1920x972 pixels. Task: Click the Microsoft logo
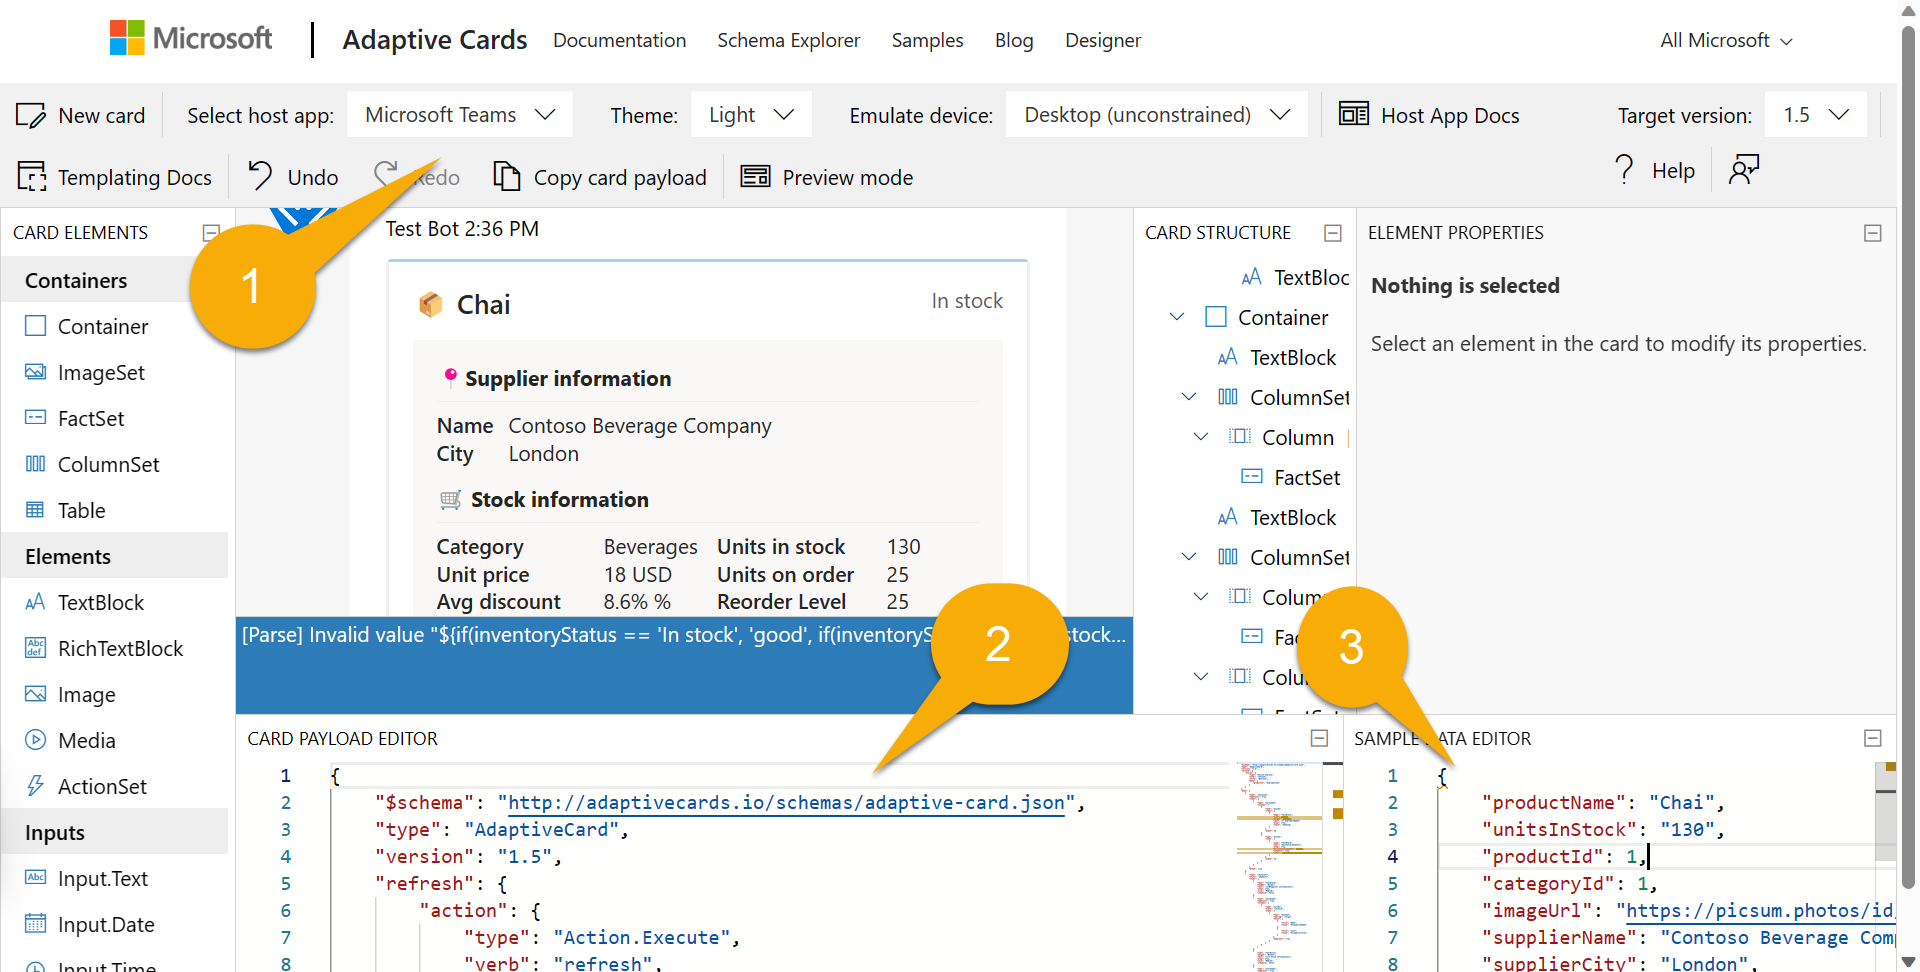(x=191, y=39)
